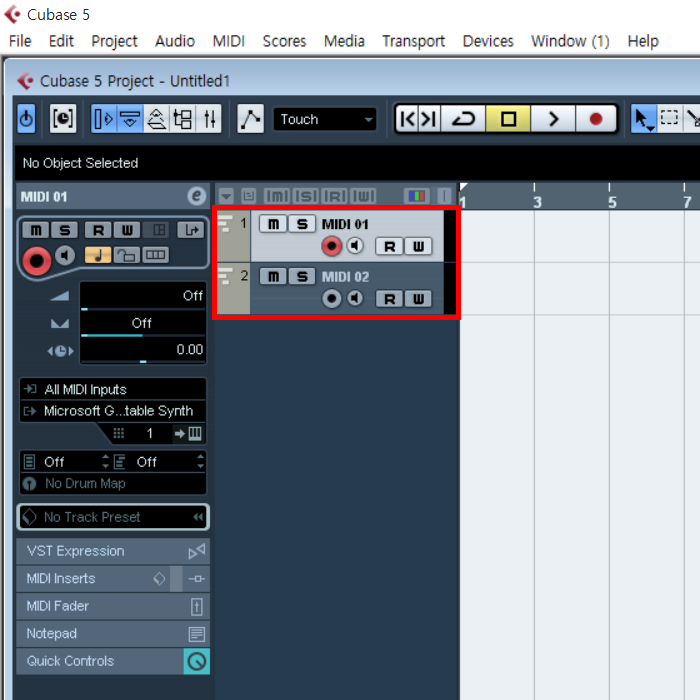This screenshot has height=700, width=700.
Task: Click the transport Record button
Action: click(x=596, y=119)
